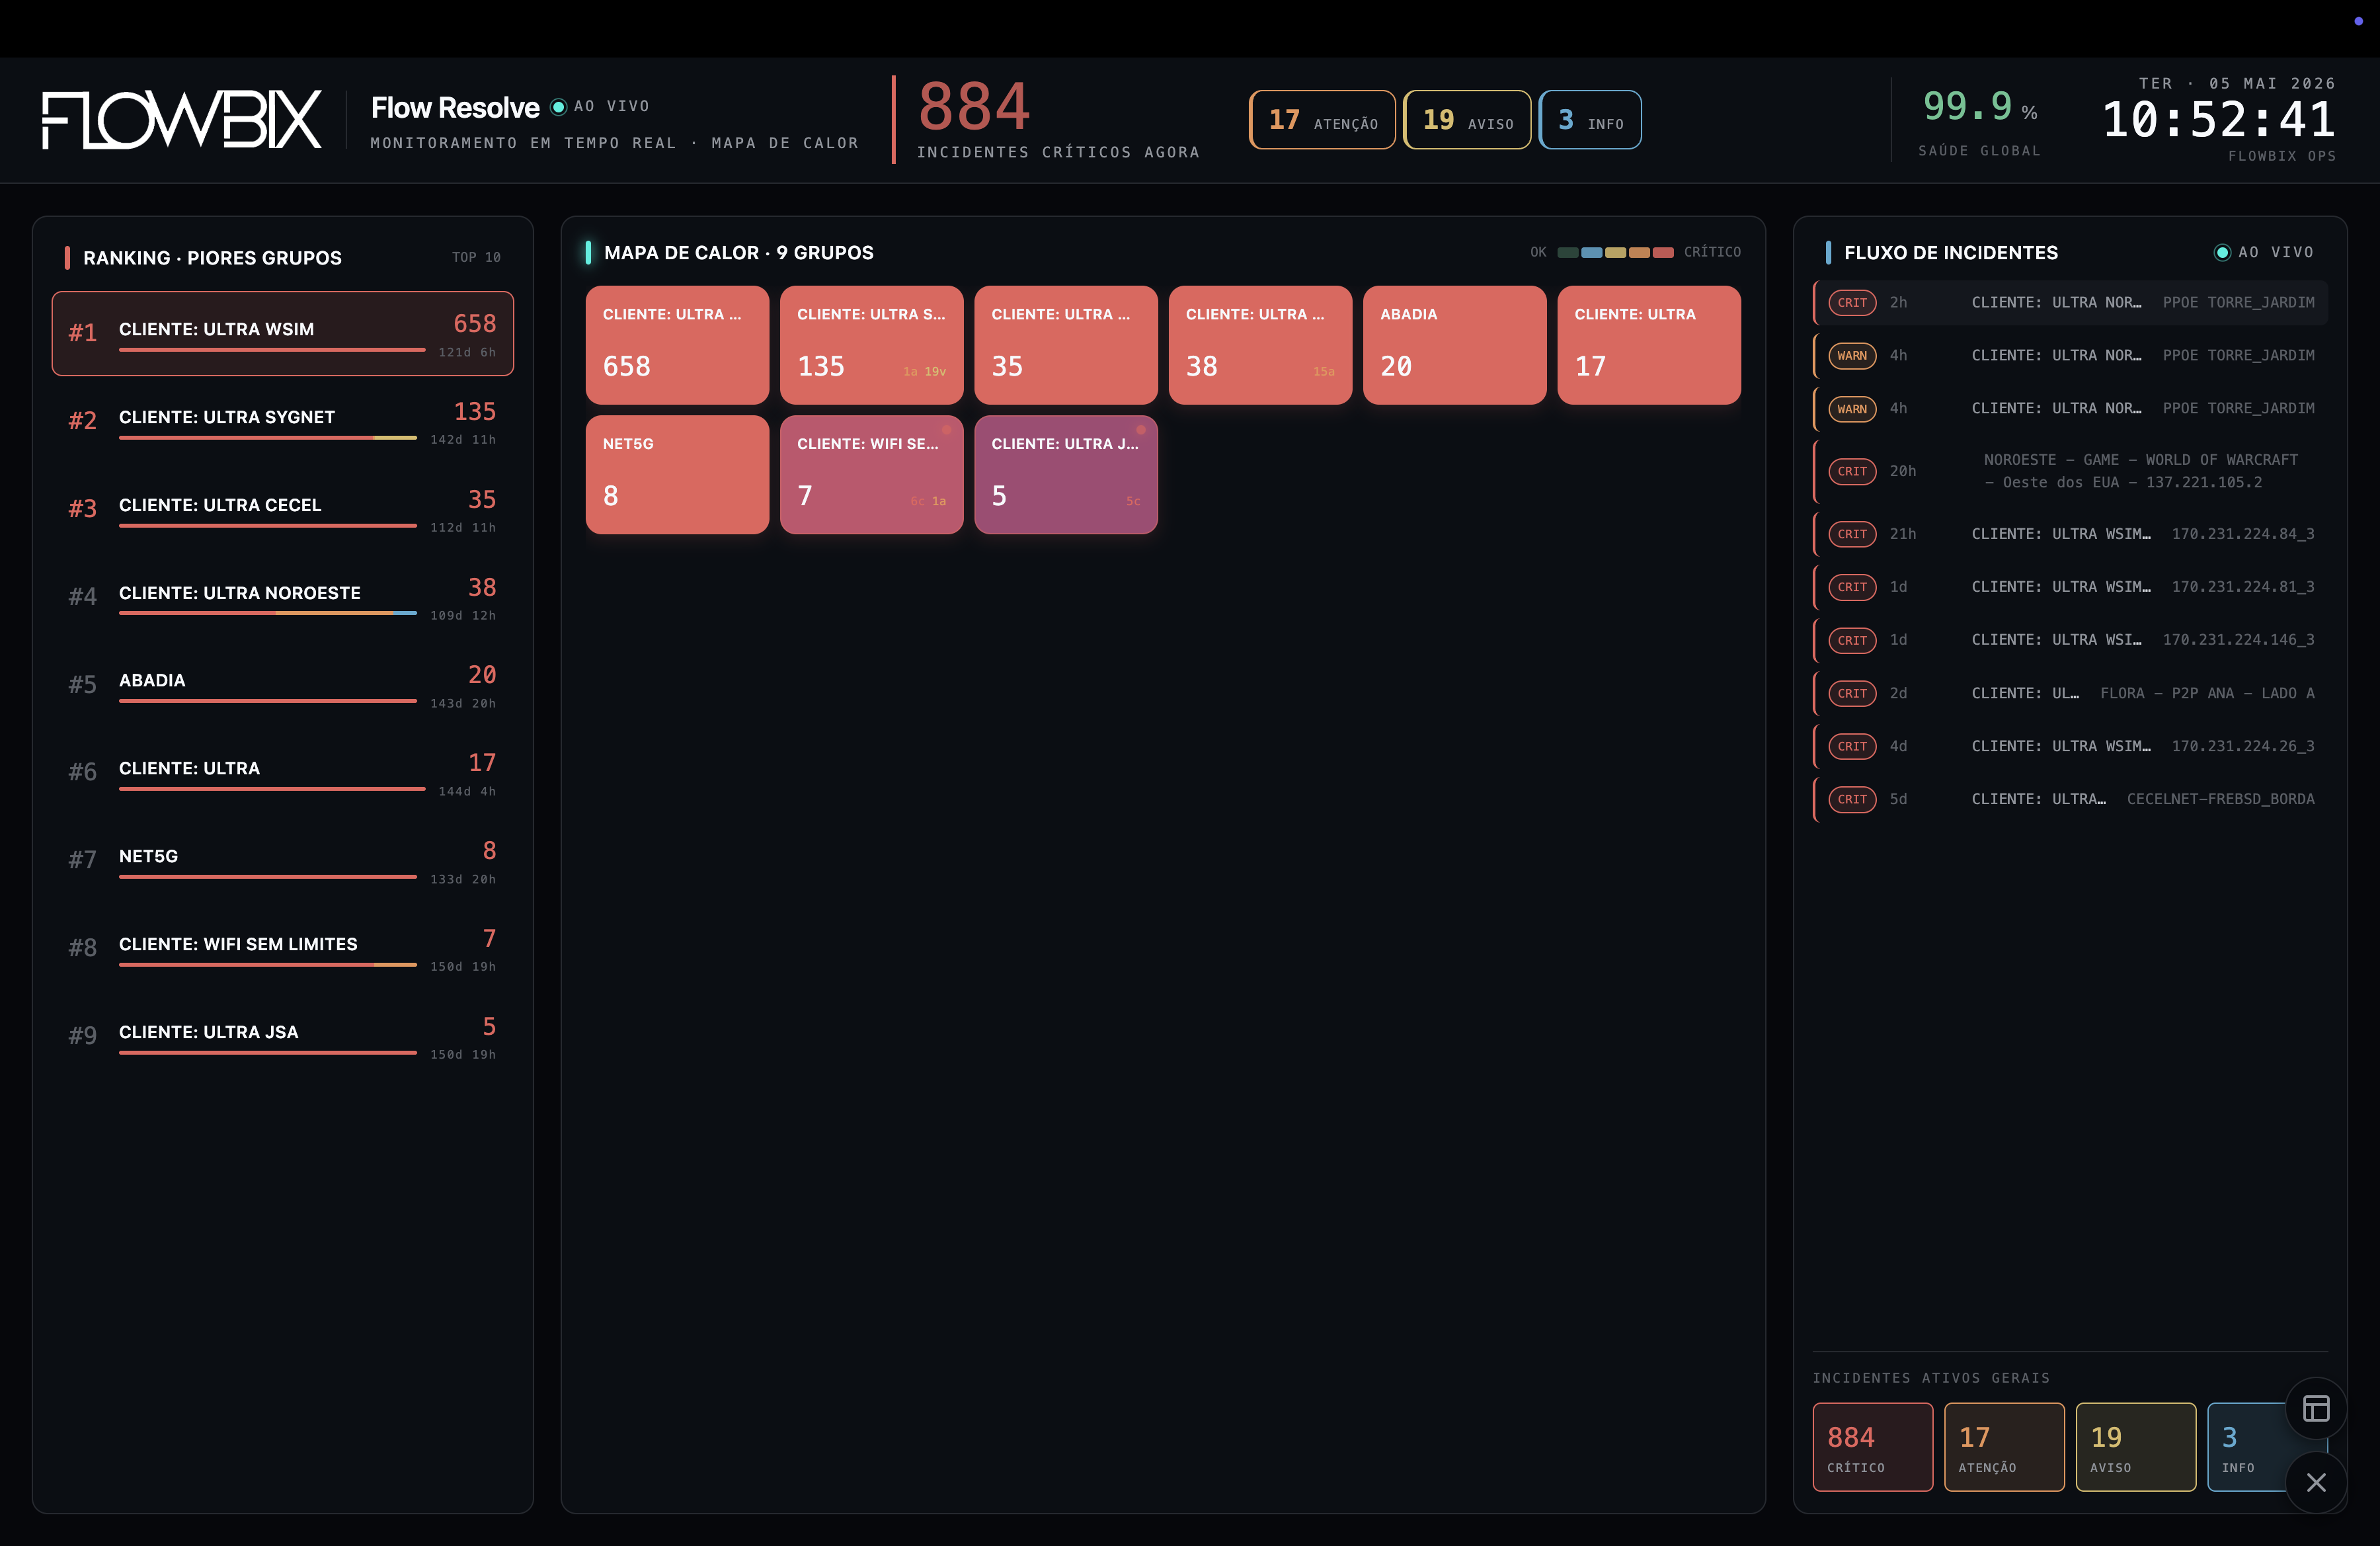Click CRIT badge of the 20h incident
The image size is (2380, 1546).
click(1852, 471)
